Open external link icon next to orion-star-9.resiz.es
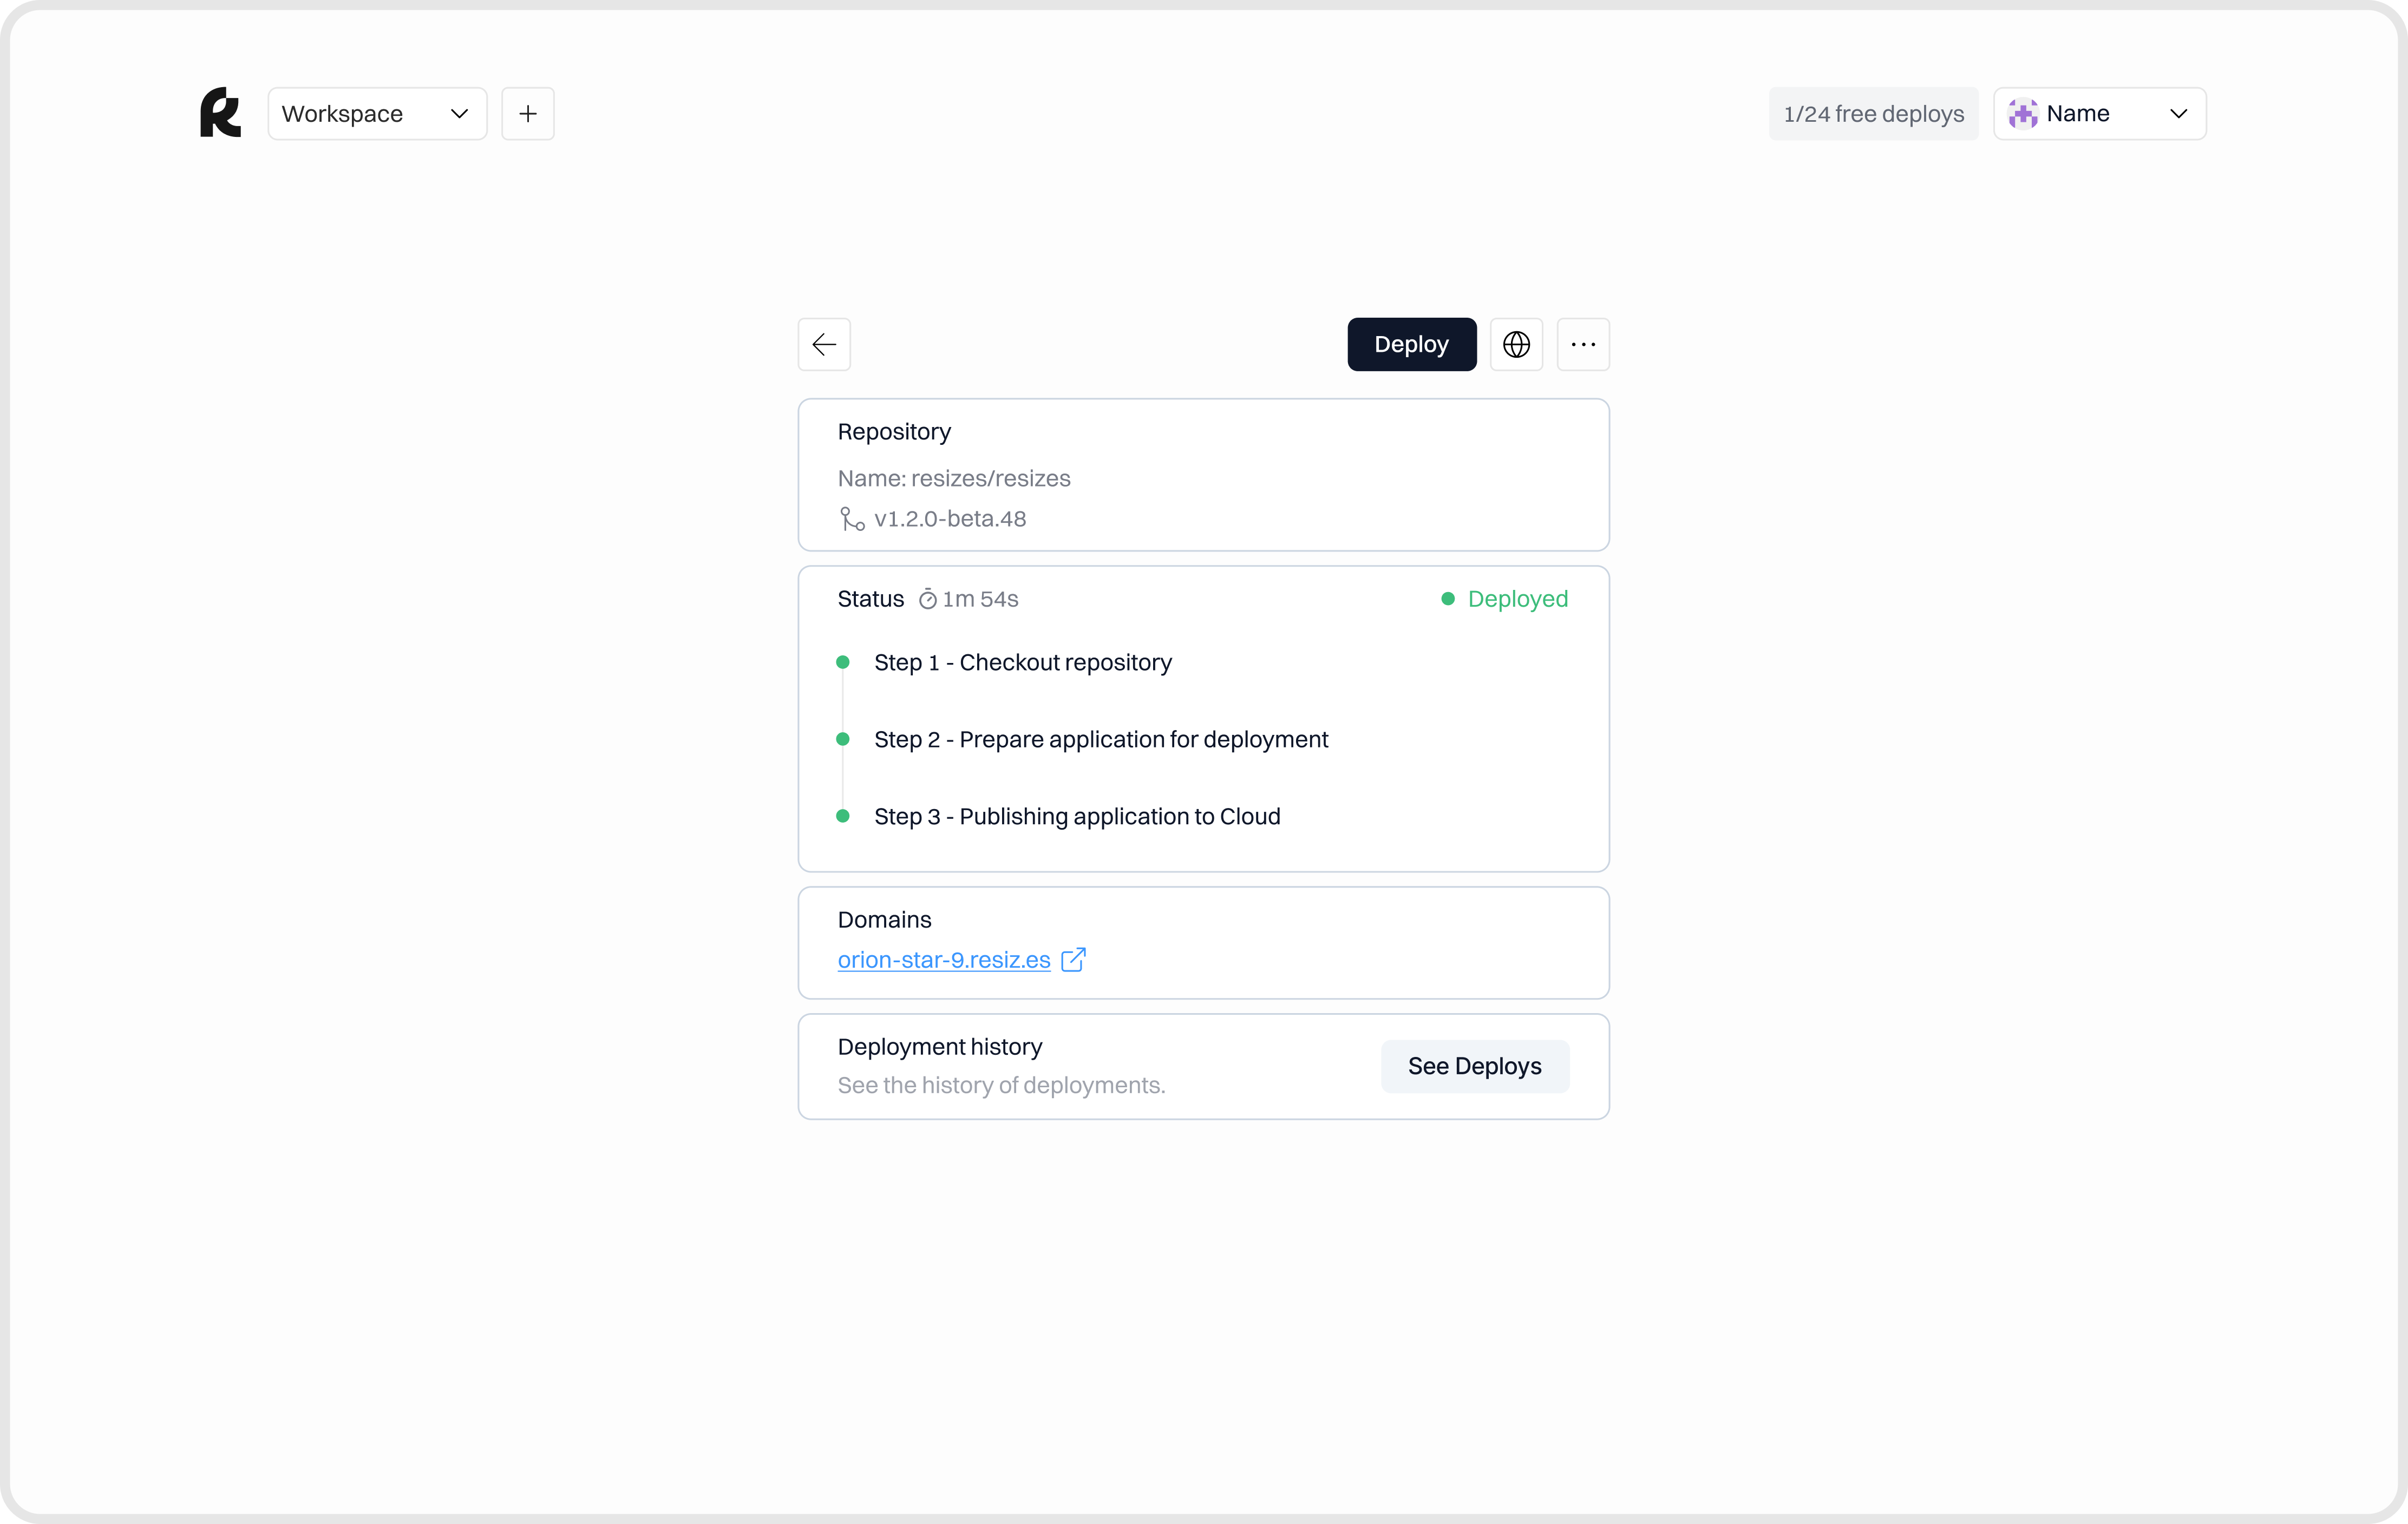 tap(1073, 960)
